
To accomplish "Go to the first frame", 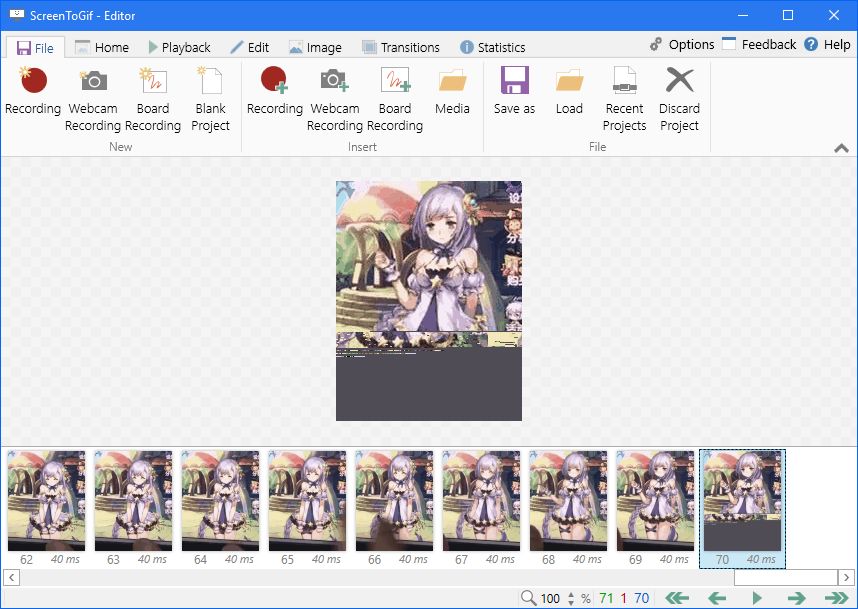I will click(677, 598).
